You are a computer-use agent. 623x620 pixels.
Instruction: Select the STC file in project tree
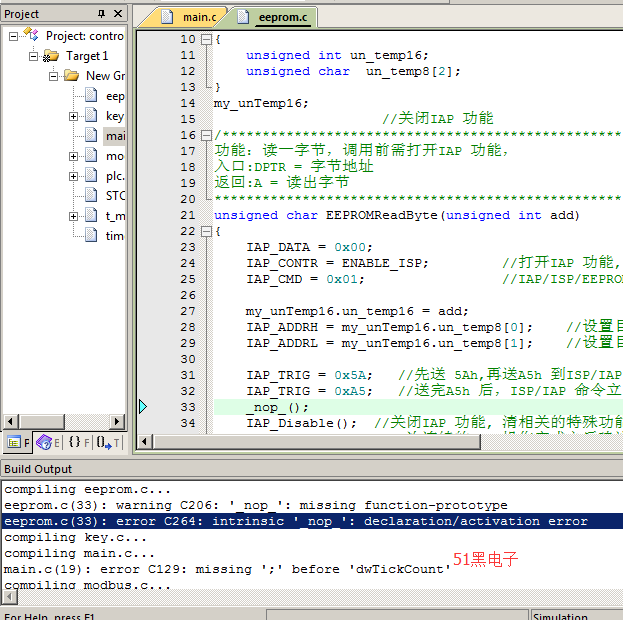tap(115, 196)
